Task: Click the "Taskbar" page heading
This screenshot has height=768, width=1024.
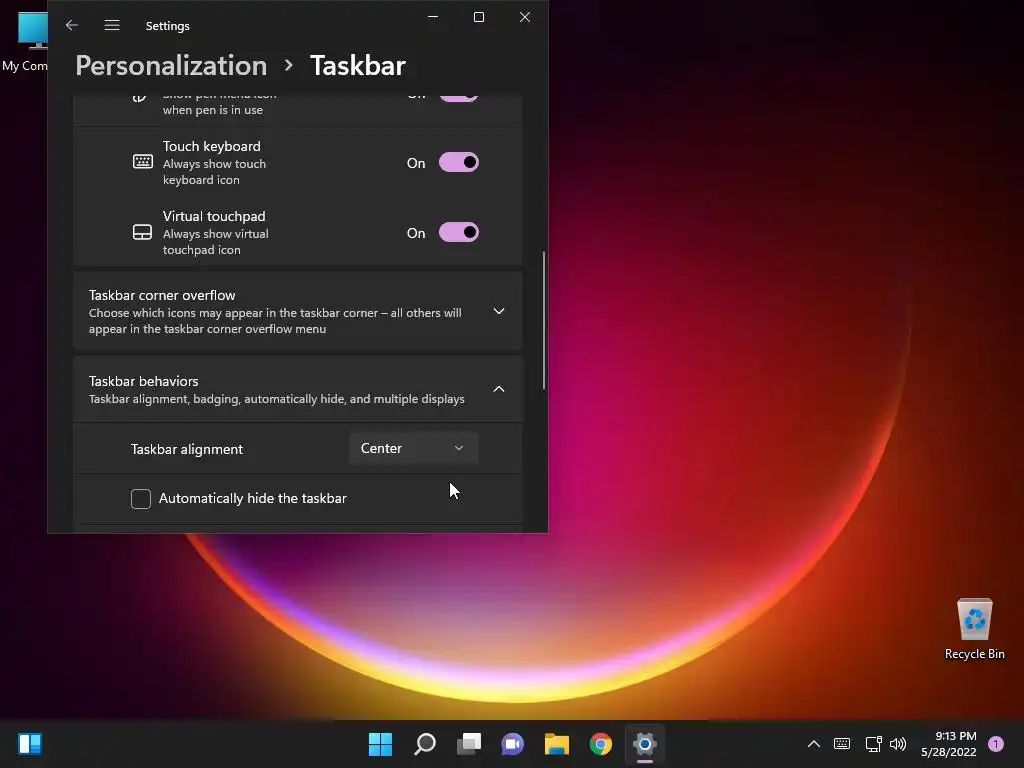Action: coord(357,65)
